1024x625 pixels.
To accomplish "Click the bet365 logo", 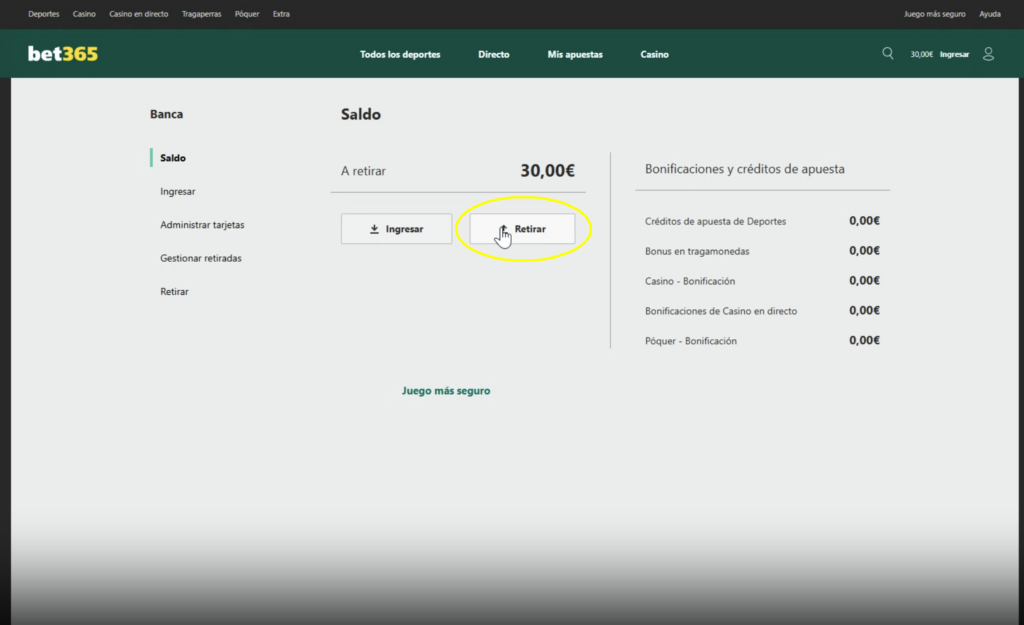I will click(x=63, y=54).
